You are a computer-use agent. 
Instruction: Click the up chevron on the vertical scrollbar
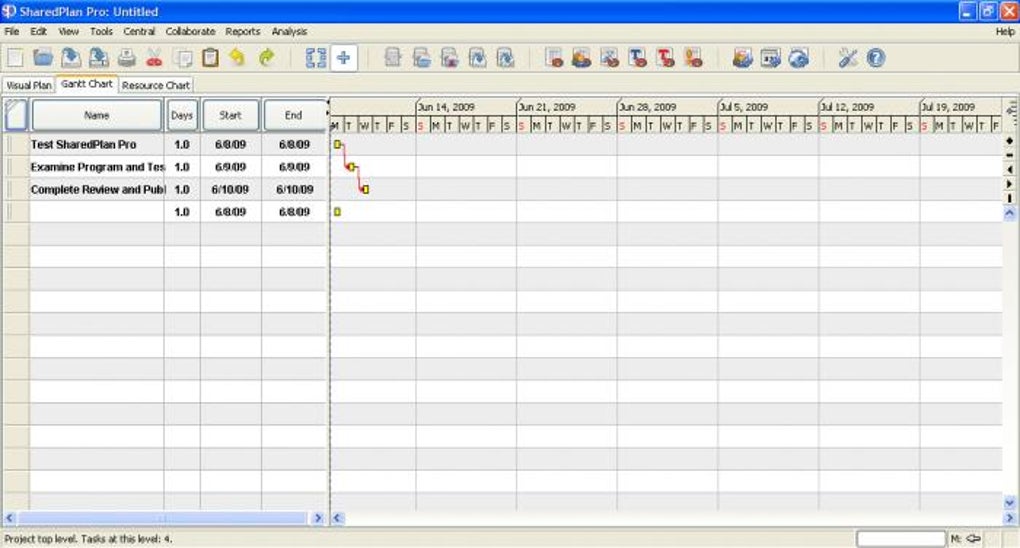coord(1010,213)
